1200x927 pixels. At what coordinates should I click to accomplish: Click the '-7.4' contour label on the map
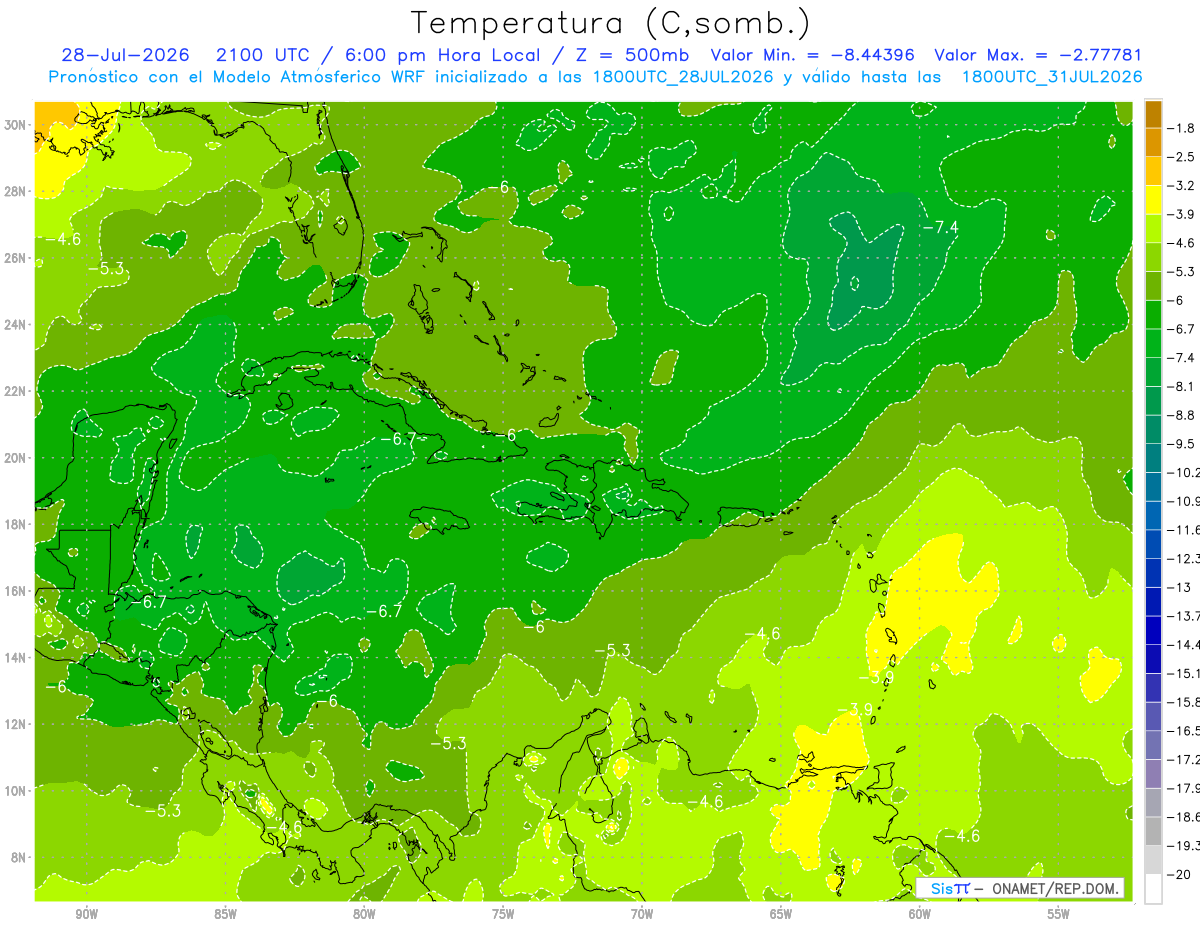941,228
